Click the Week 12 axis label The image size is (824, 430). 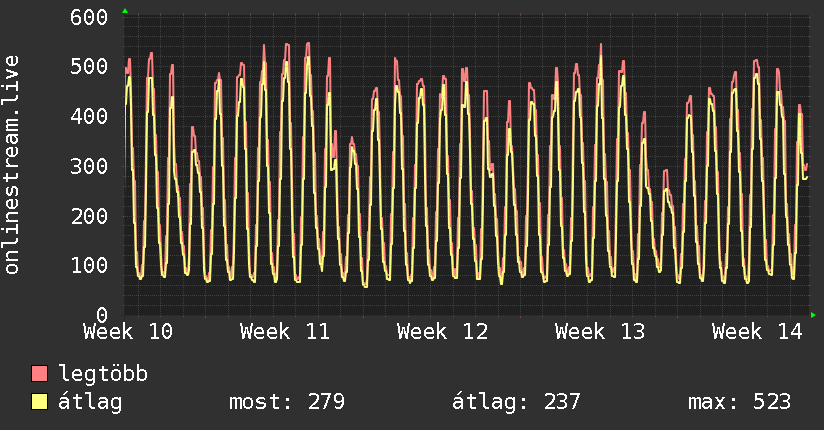442,332
